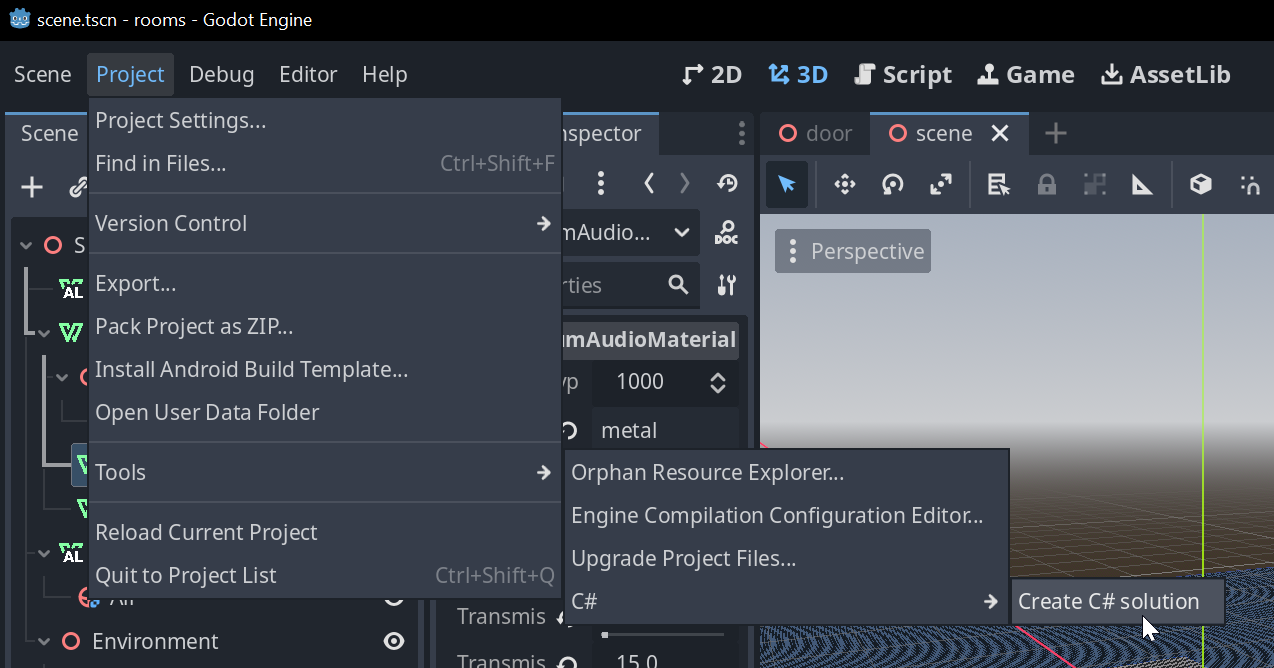Expand the Version Control submenu
The width and height of the screenshot is (1274, 668).
point(324,224)
